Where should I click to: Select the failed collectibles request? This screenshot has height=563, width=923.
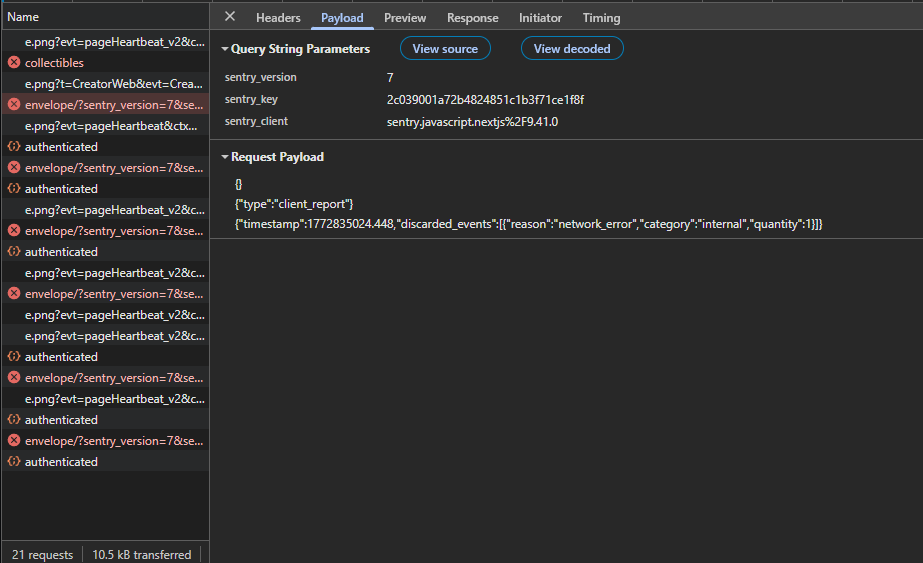(x=54, y=63)
